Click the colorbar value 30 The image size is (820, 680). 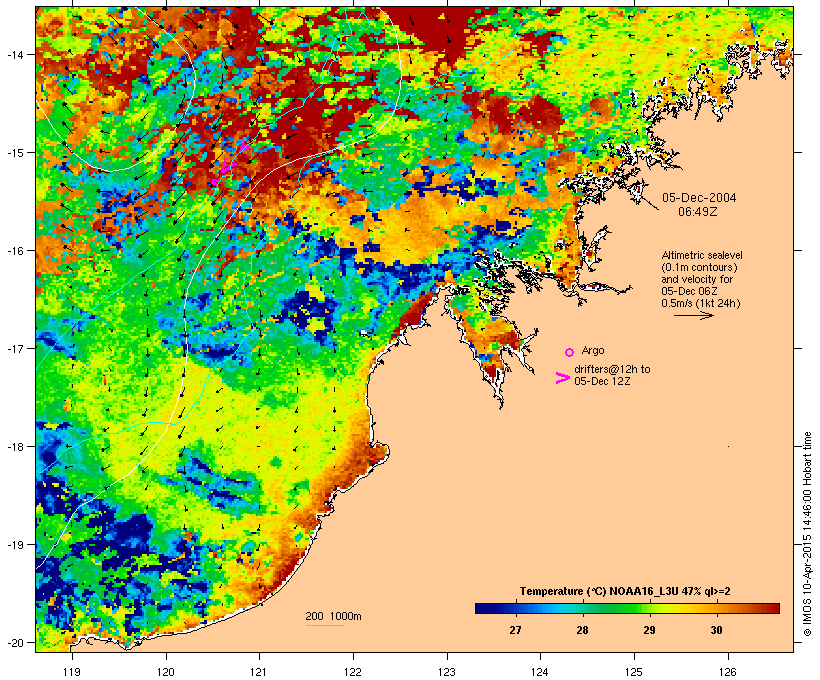point(716,630)
